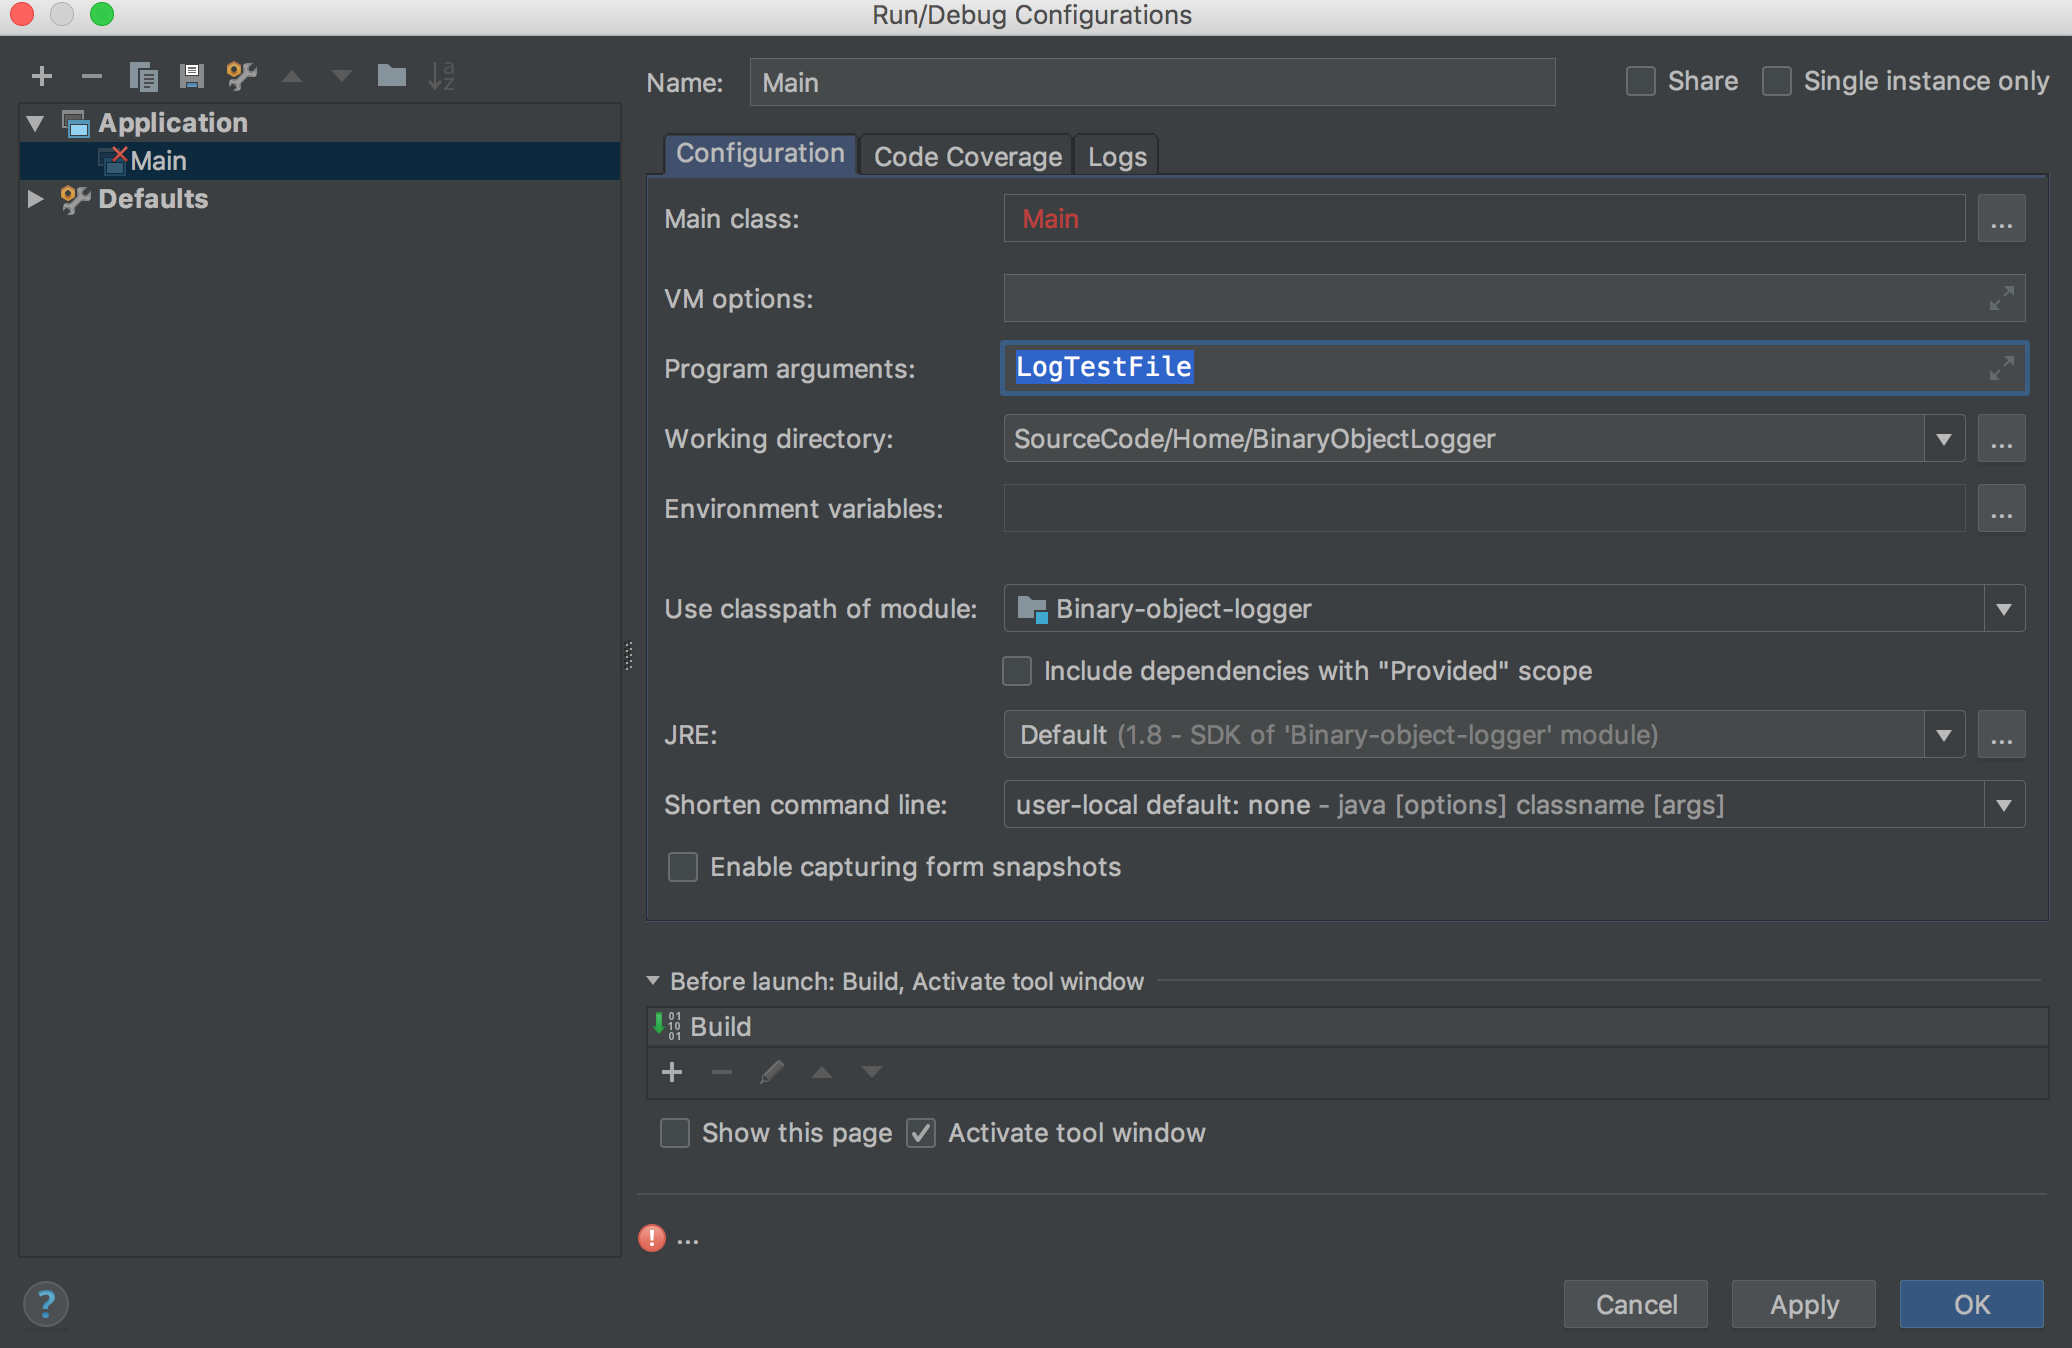Screen dimensions: 2072x1348
Task: Switch to the Code Coverage tab
Action: 967,156
